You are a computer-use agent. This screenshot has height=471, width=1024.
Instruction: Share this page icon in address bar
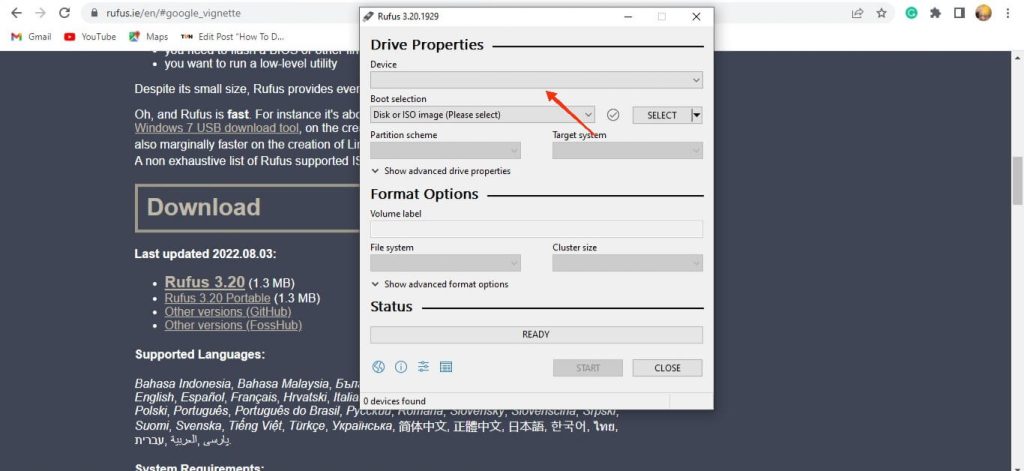(857, 13)
